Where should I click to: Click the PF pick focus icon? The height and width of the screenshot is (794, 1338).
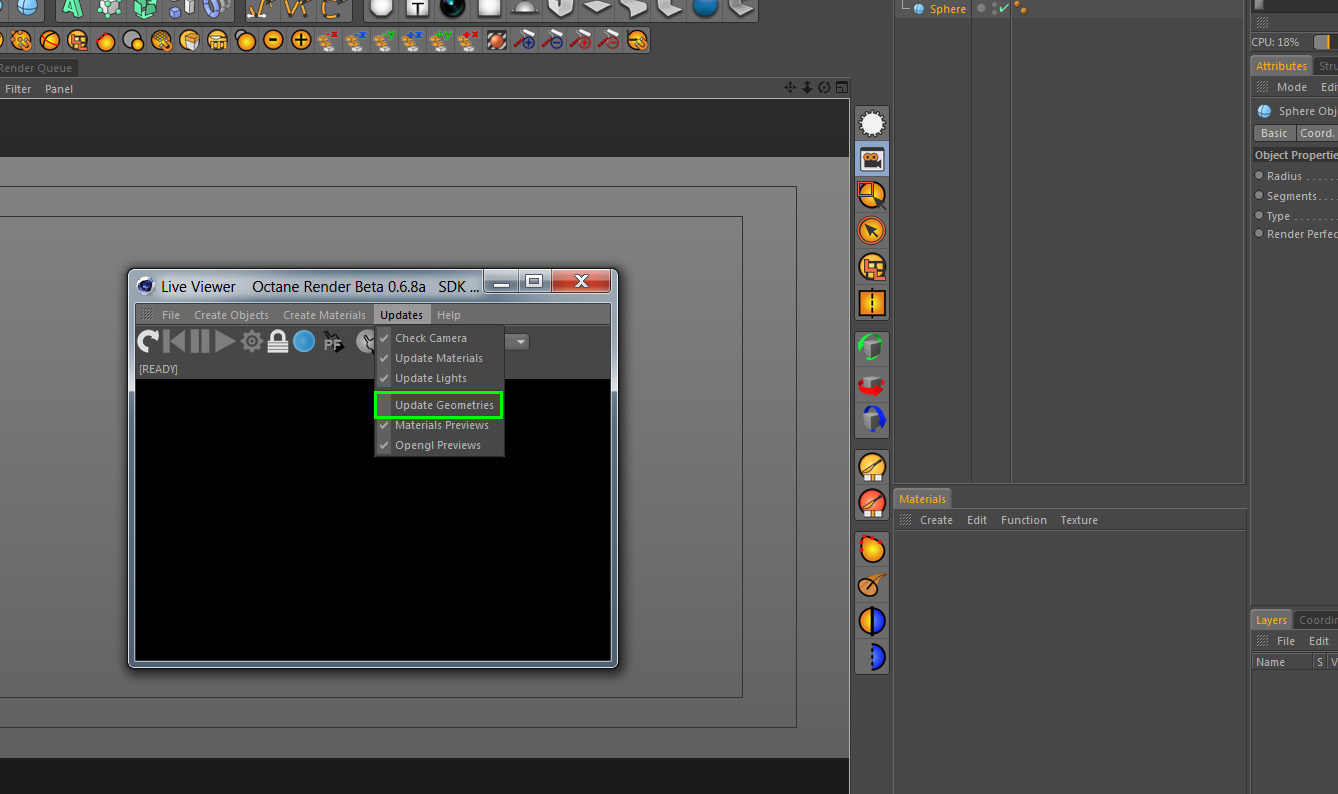tap(333, 342)
